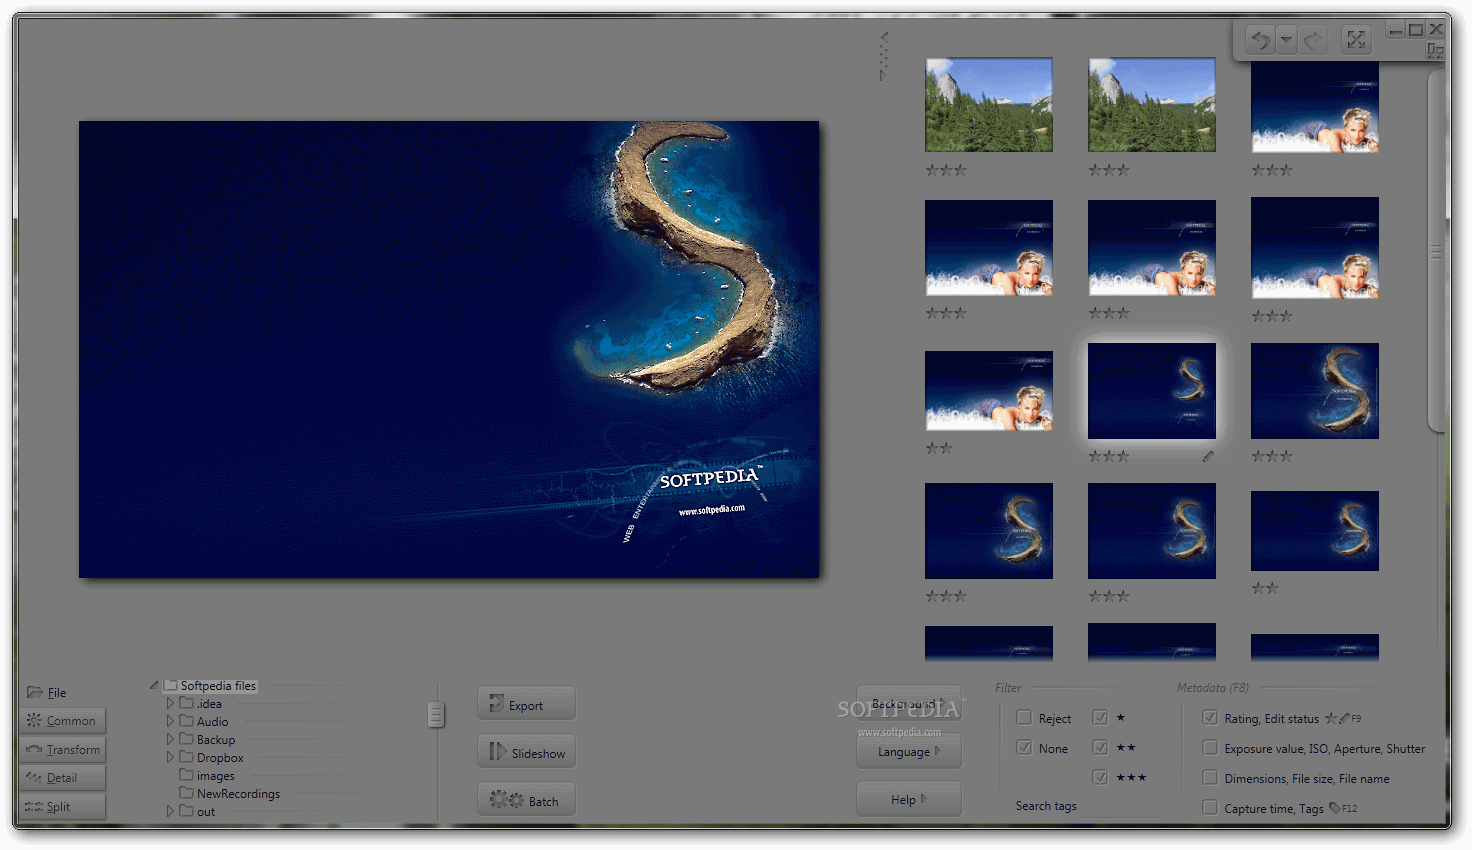Enable Exposure value, ISO, Aperture, Shutter metadata

click(1210, 748)
